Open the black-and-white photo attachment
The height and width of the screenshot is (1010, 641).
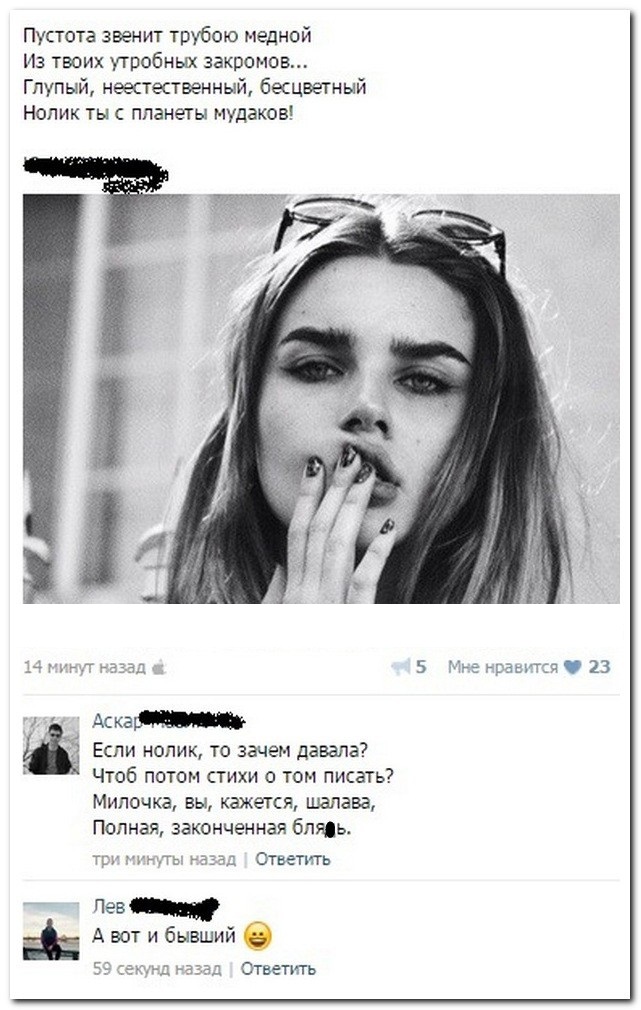(321, 399)
